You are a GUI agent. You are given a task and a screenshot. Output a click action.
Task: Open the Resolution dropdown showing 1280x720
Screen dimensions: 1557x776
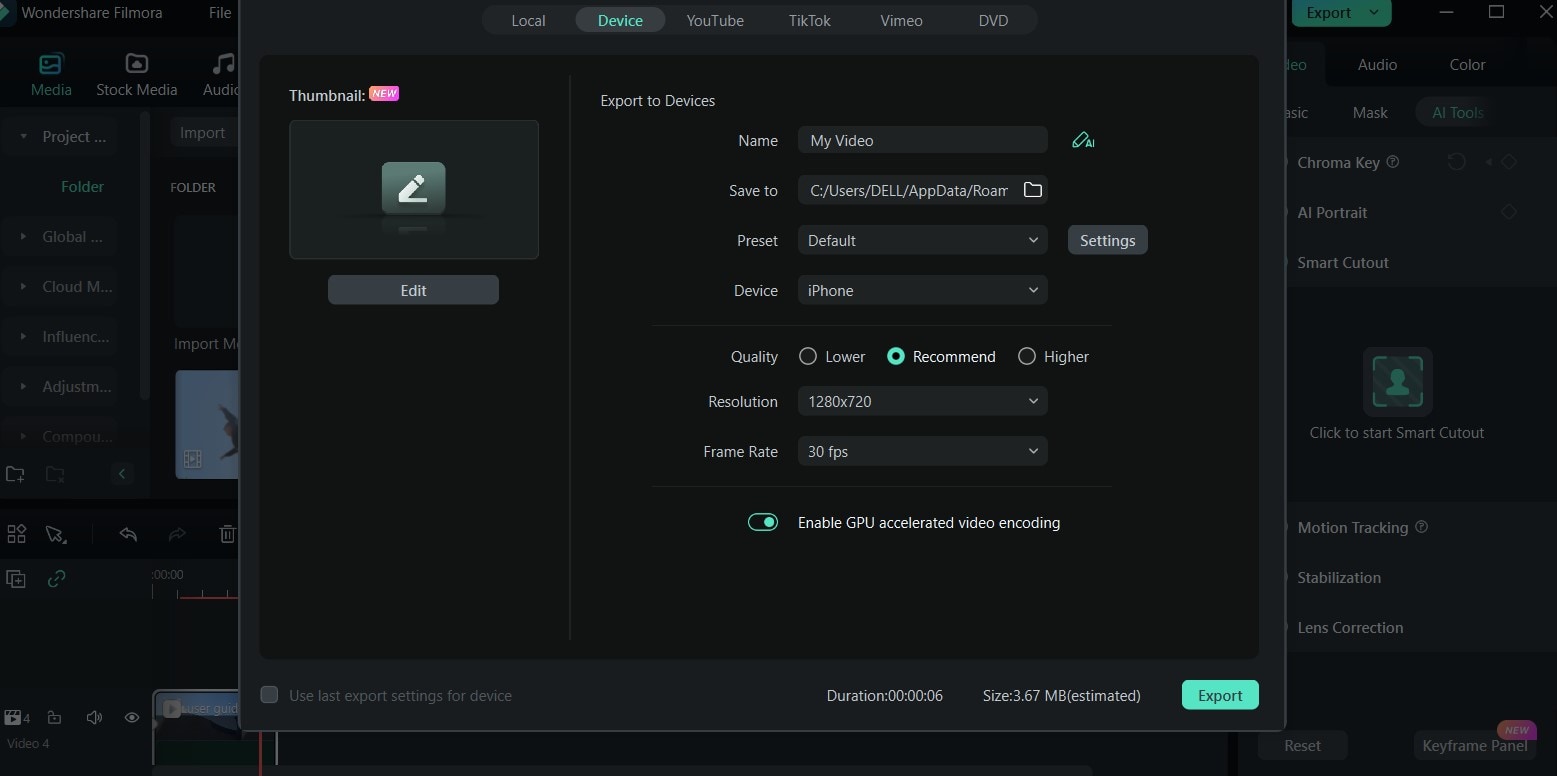click(x=922, y=401)
